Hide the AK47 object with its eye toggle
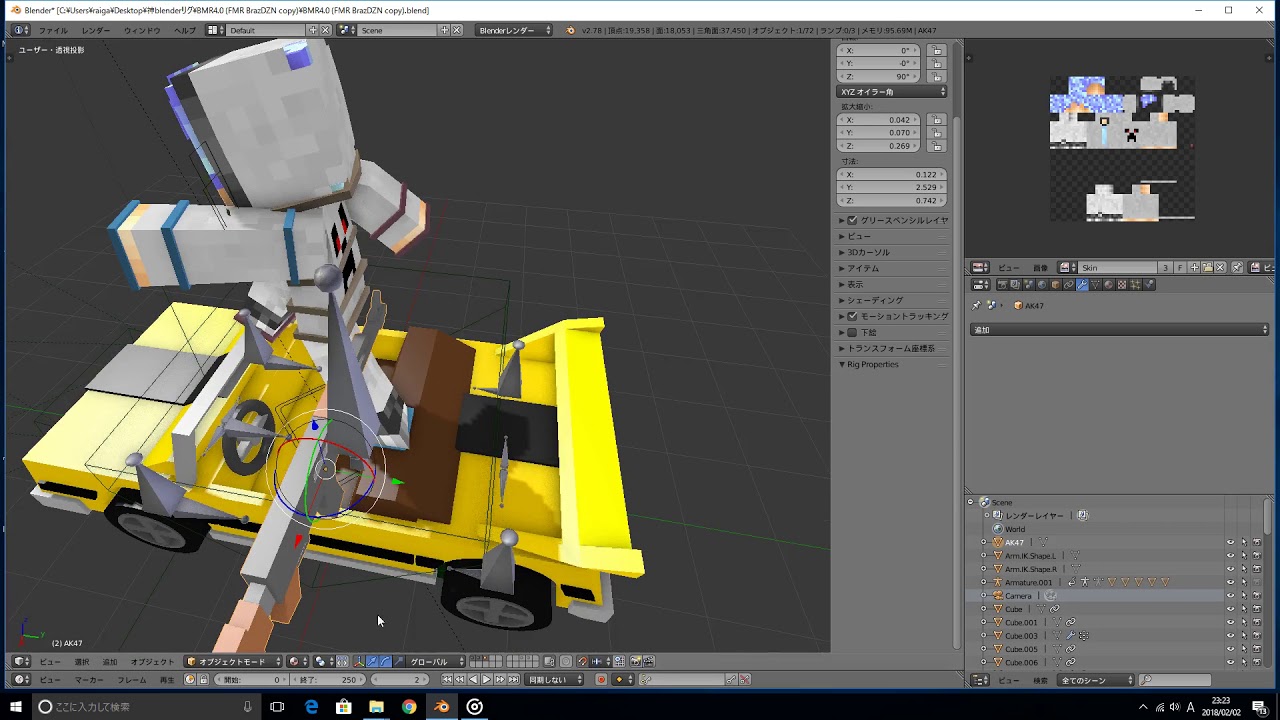Viewport: 1280px width, 720px height. [x=1230, y=542]
